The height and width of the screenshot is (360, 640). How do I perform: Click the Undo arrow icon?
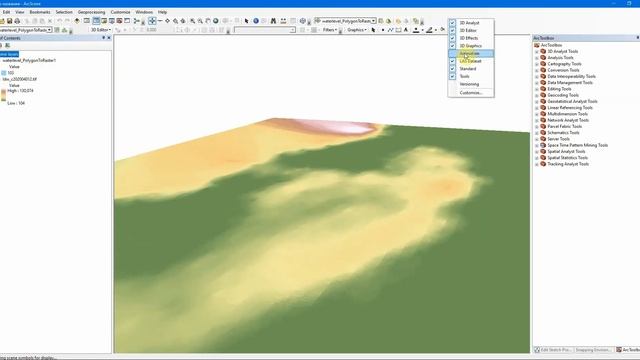pyautogui.click(x=59, y=21)
